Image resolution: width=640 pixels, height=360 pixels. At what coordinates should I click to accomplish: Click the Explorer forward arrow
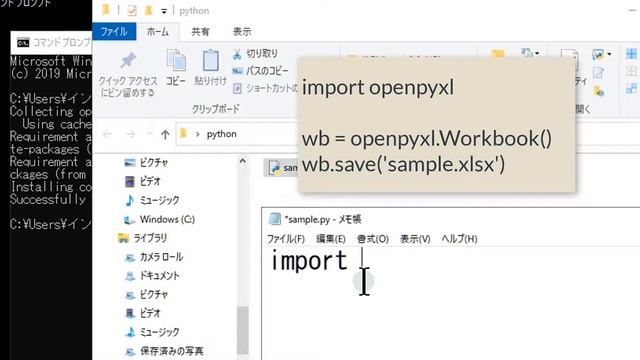(130, 134)
